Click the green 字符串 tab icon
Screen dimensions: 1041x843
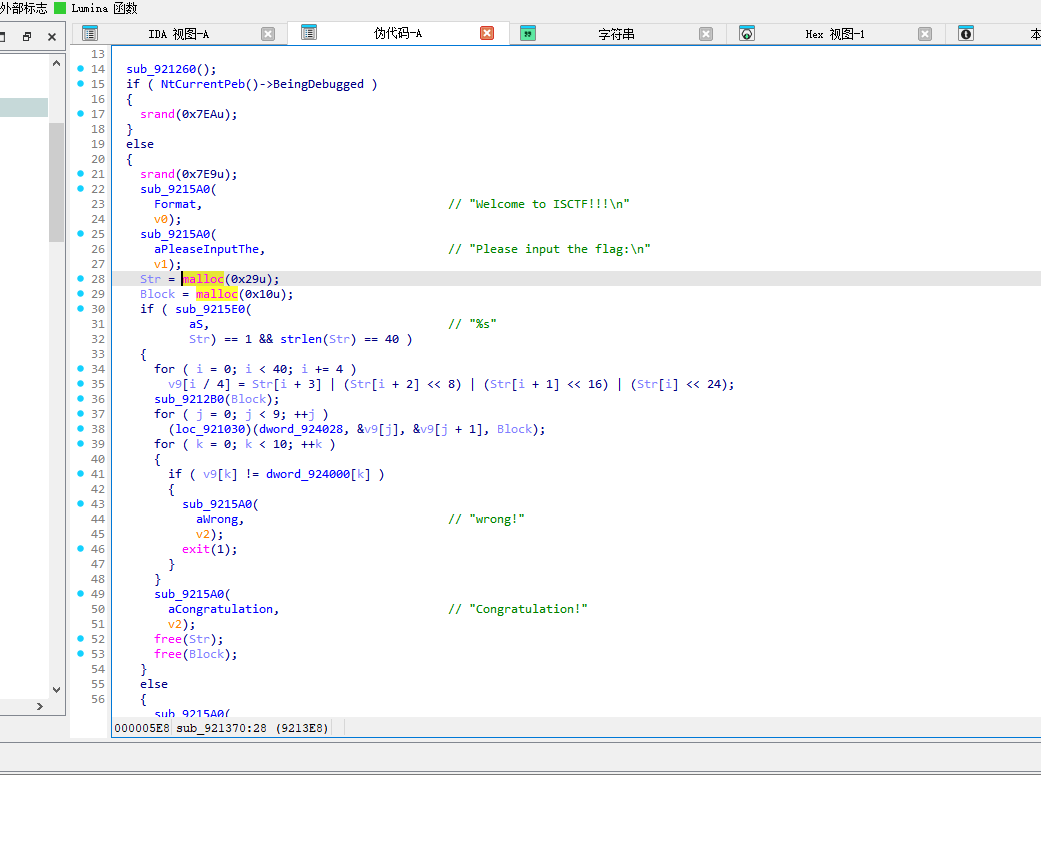click(x=528, y=33)
